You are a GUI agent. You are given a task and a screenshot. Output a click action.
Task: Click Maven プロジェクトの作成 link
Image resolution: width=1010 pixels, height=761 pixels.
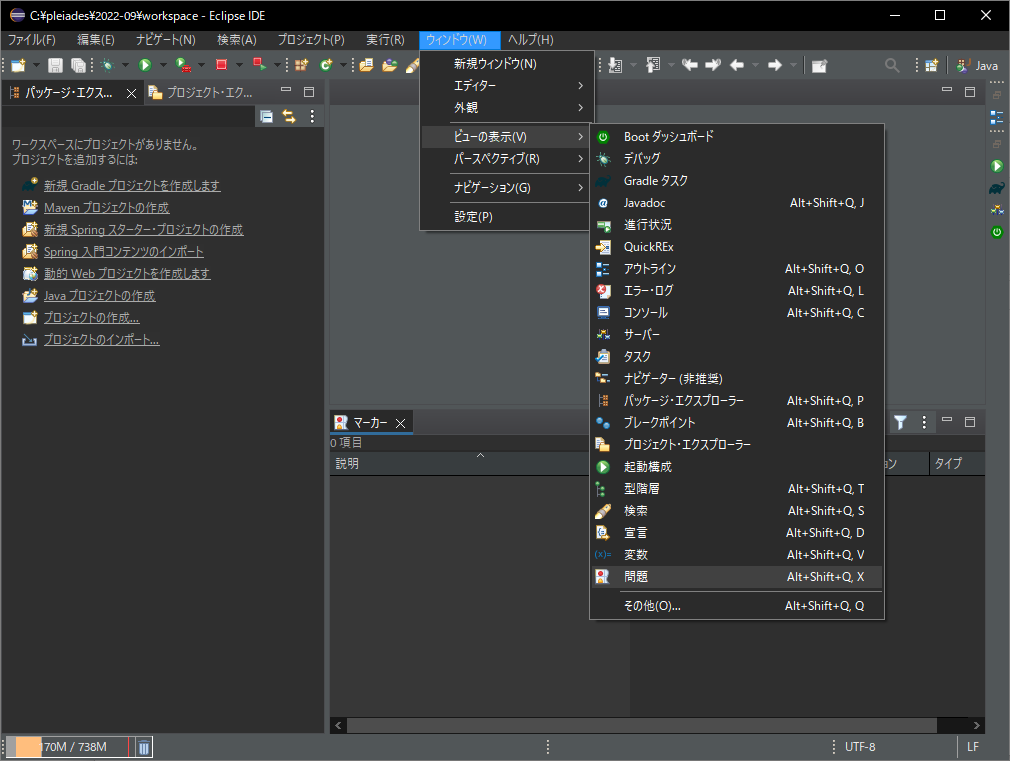tap(106, 207)
